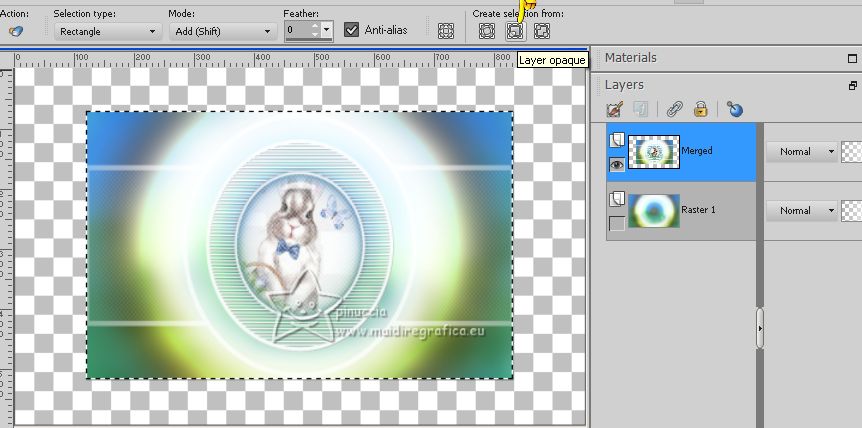Toggle the layer link paperclip icon
This screenshot has height=428, width=862.
(x=674, y=109)
